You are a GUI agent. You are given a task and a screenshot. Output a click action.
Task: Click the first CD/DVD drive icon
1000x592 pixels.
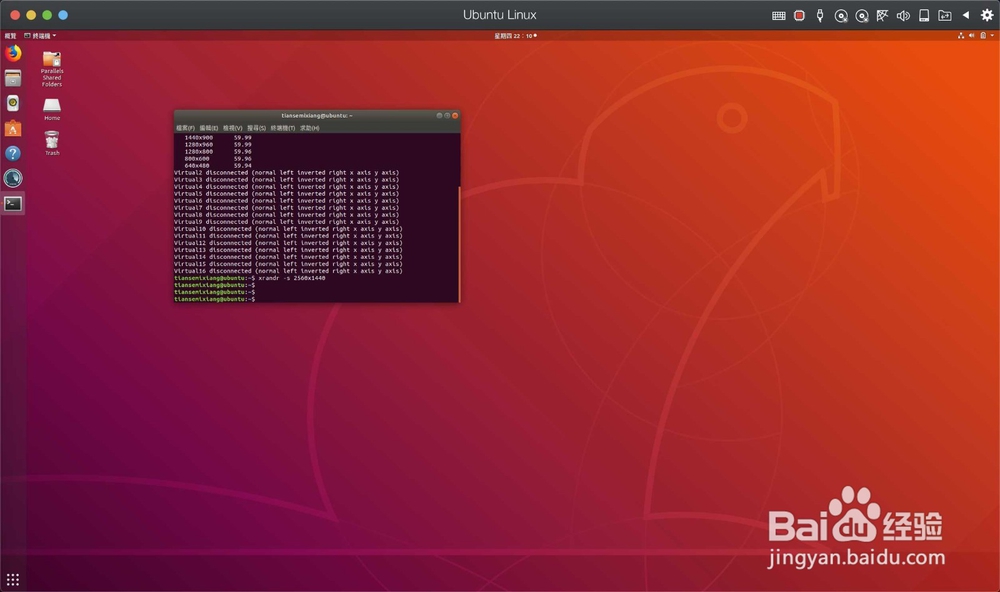click(x=841, y=16)
